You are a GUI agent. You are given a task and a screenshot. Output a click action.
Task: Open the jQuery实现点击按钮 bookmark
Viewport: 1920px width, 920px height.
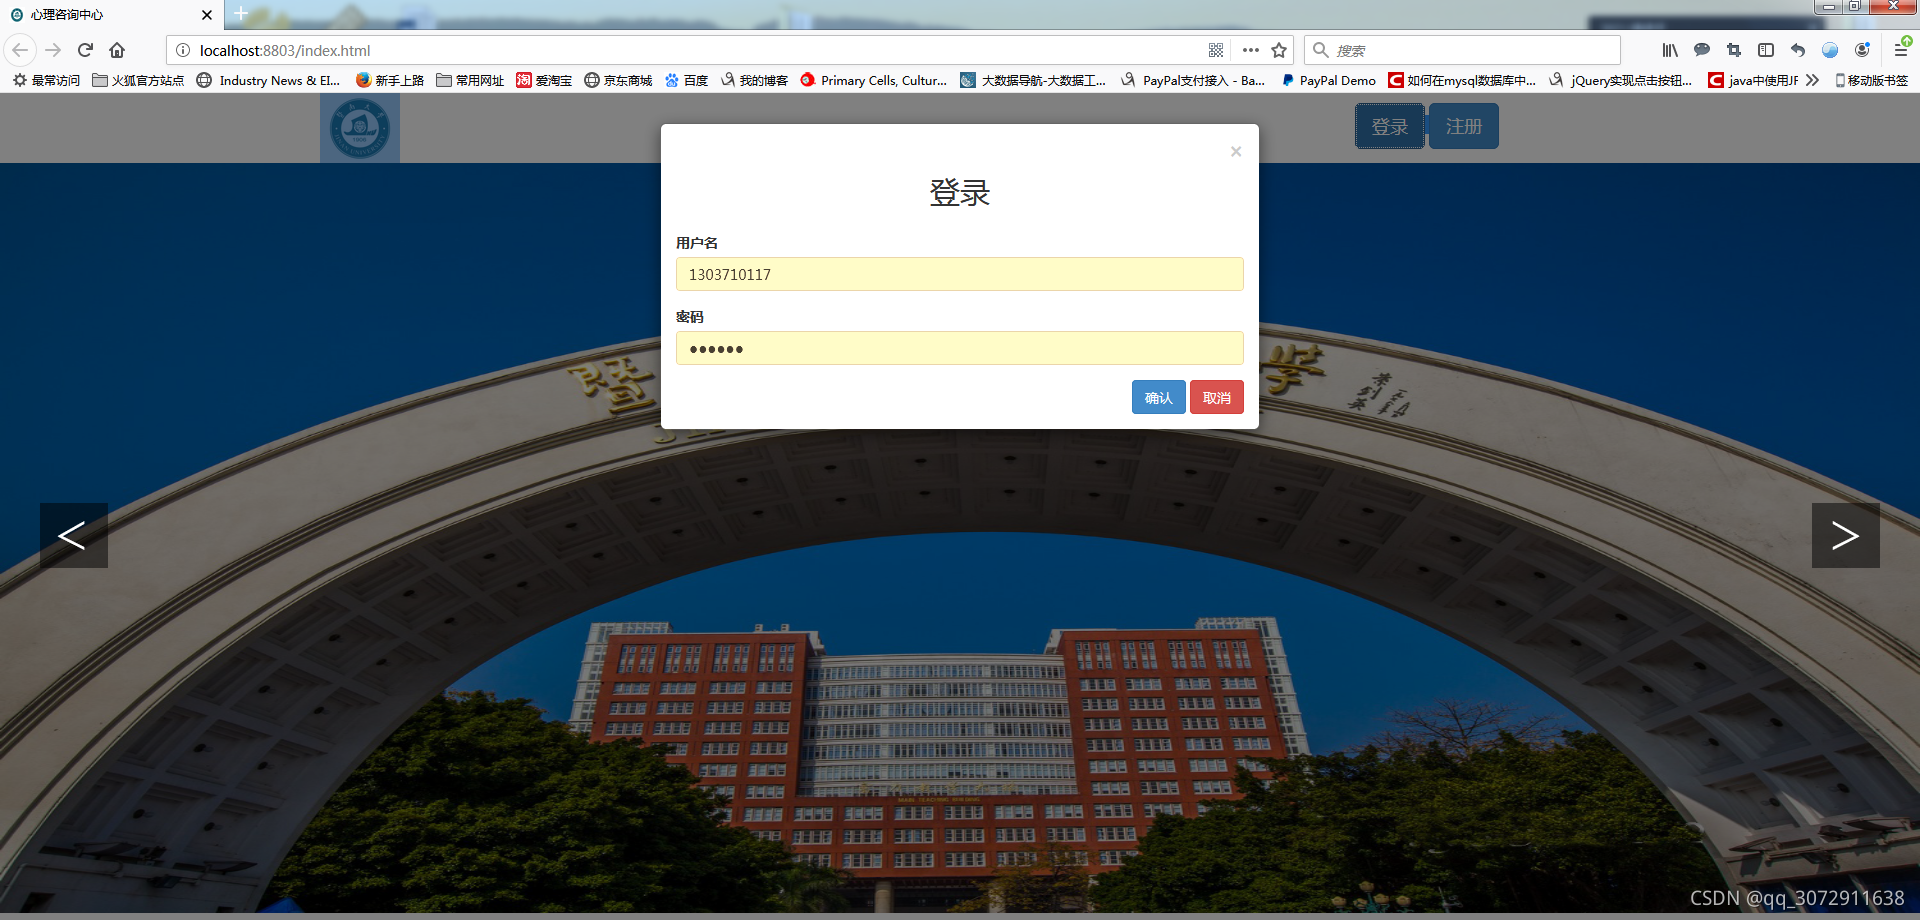pyautogui.click(x=1621, y=80)
